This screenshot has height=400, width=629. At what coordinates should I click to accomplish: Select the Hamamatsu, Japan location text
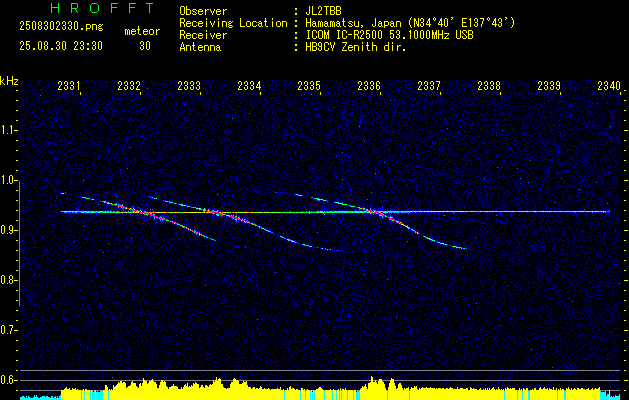(x=410, y=23)
